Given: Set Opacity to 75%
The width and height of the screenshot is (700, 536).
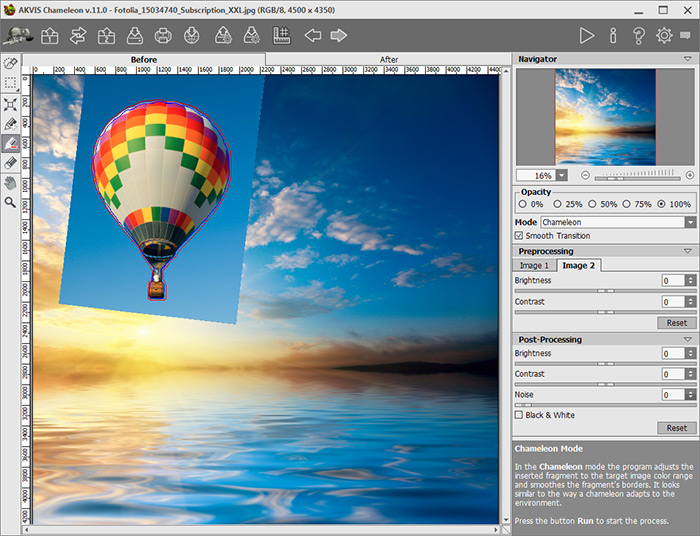Looking at the screenshot, I should pyautogui.click(x=626, y=204).
